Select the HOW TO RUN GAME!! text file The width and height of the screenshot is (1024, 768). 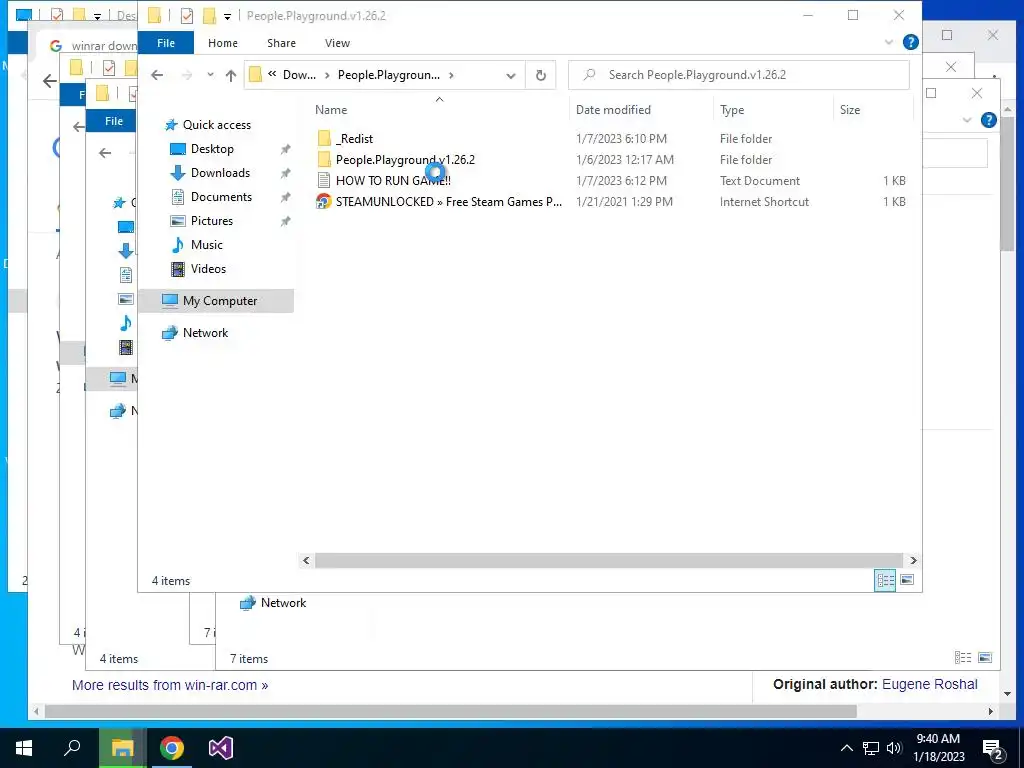(x=392, y=181)
